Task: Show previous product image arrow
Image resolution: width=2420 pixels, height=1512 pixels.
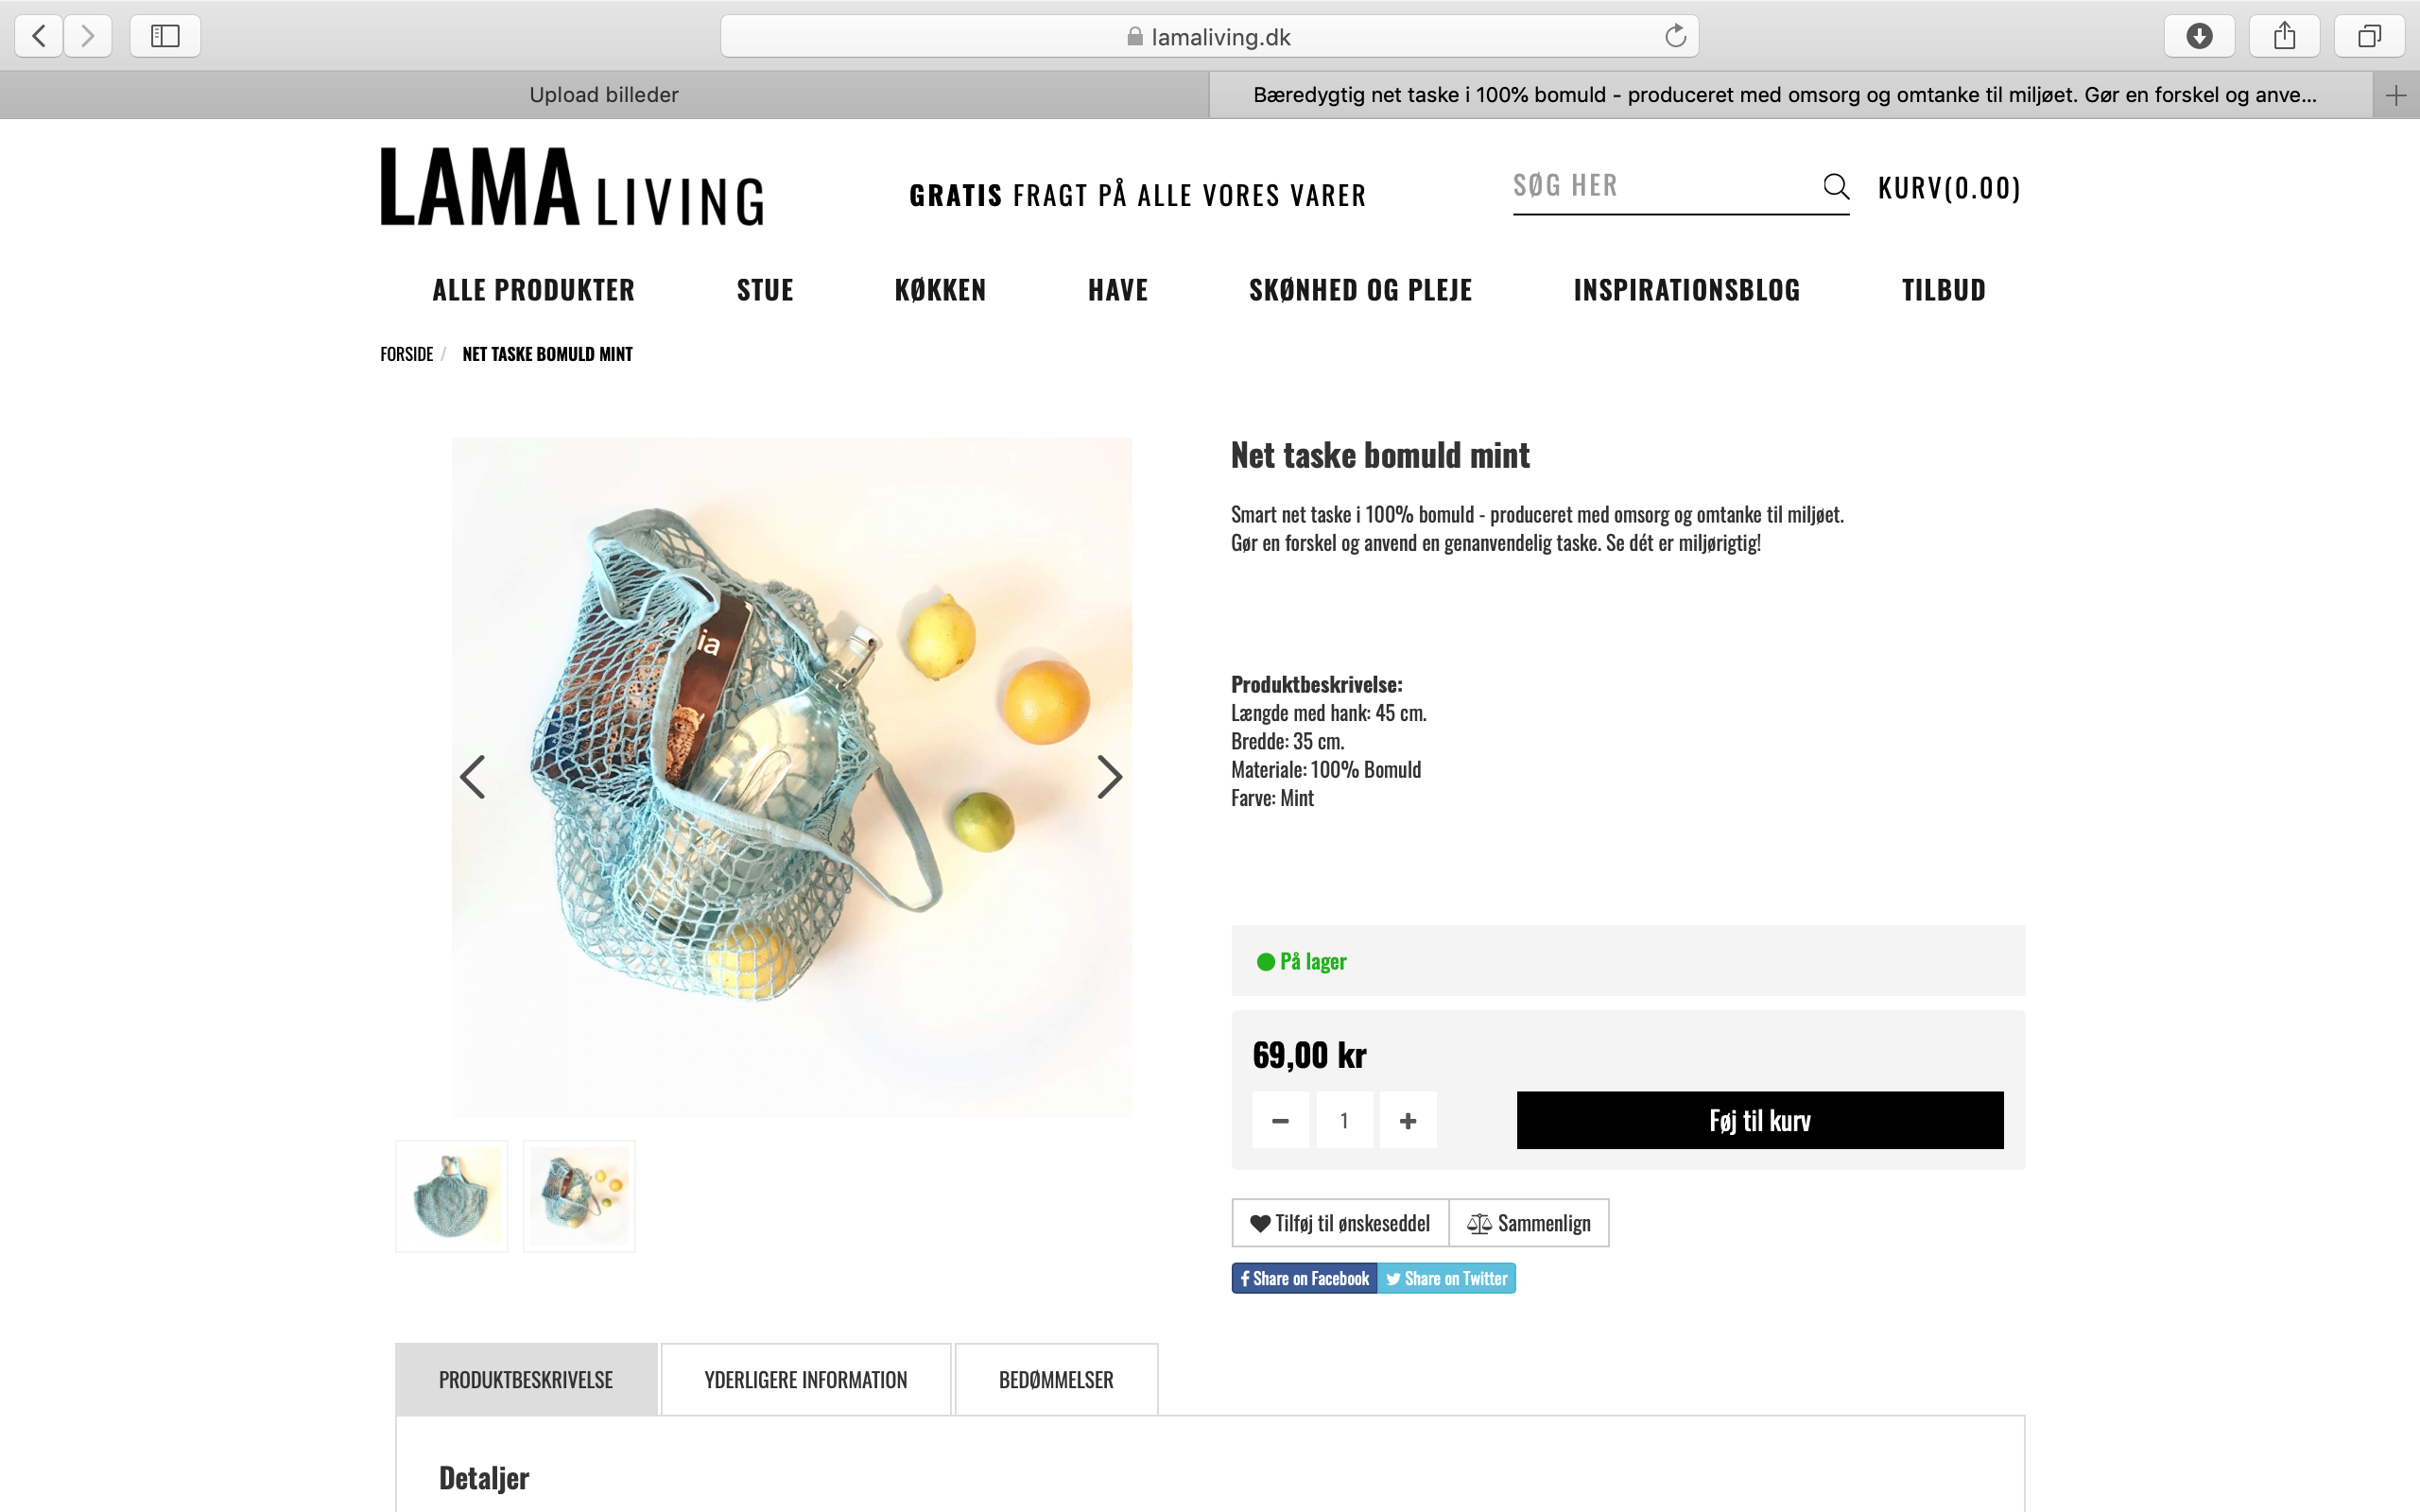Action: click(473, 777)
